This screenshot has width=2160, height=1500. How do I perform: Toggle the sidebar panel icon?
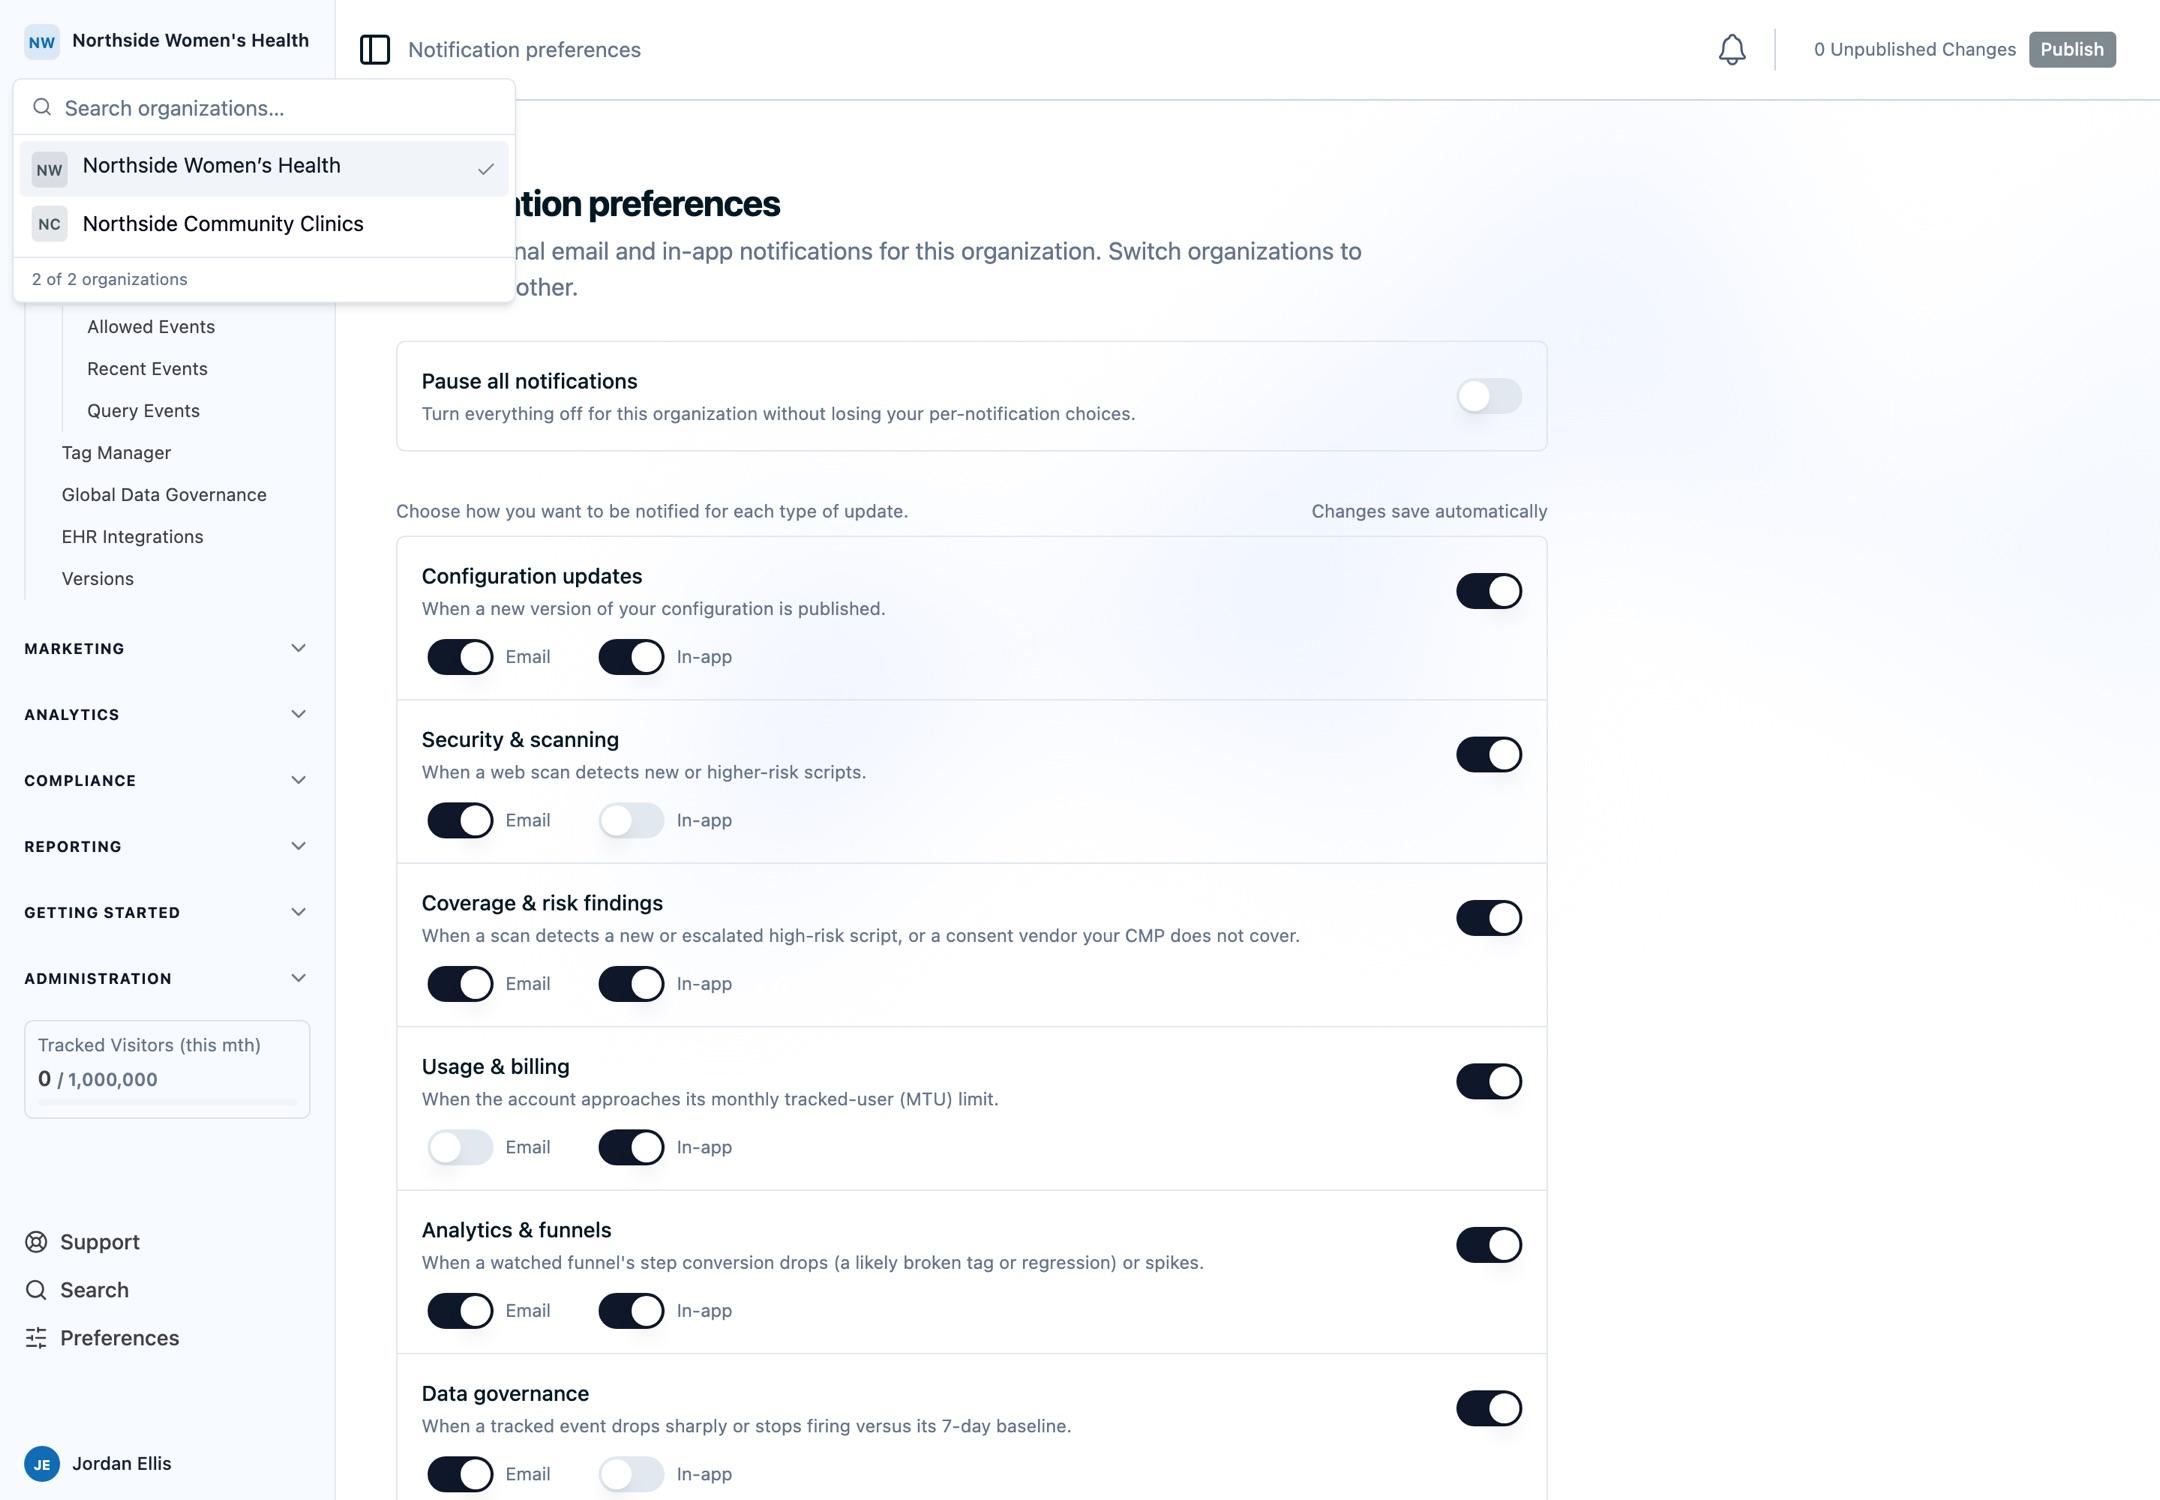coord(375,49)
